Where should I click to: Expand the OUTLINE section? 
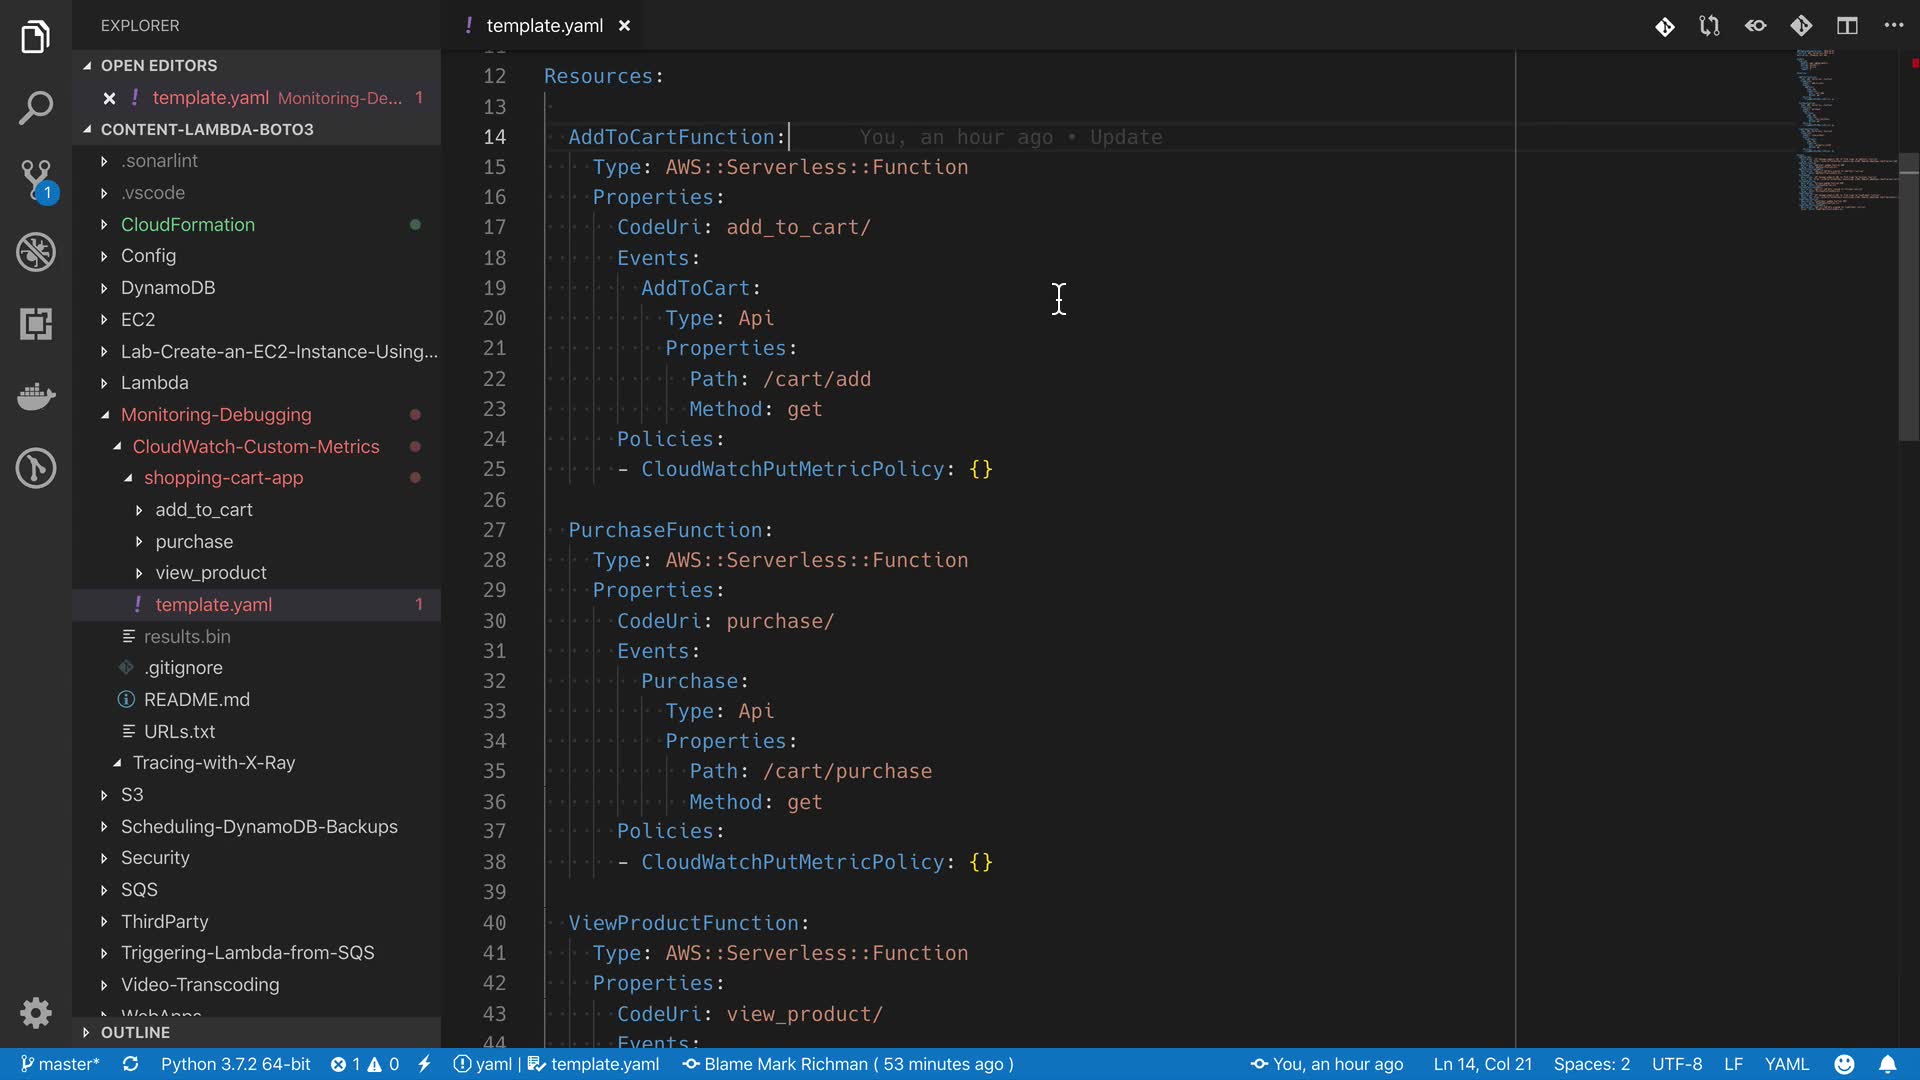click(135, 1032)
